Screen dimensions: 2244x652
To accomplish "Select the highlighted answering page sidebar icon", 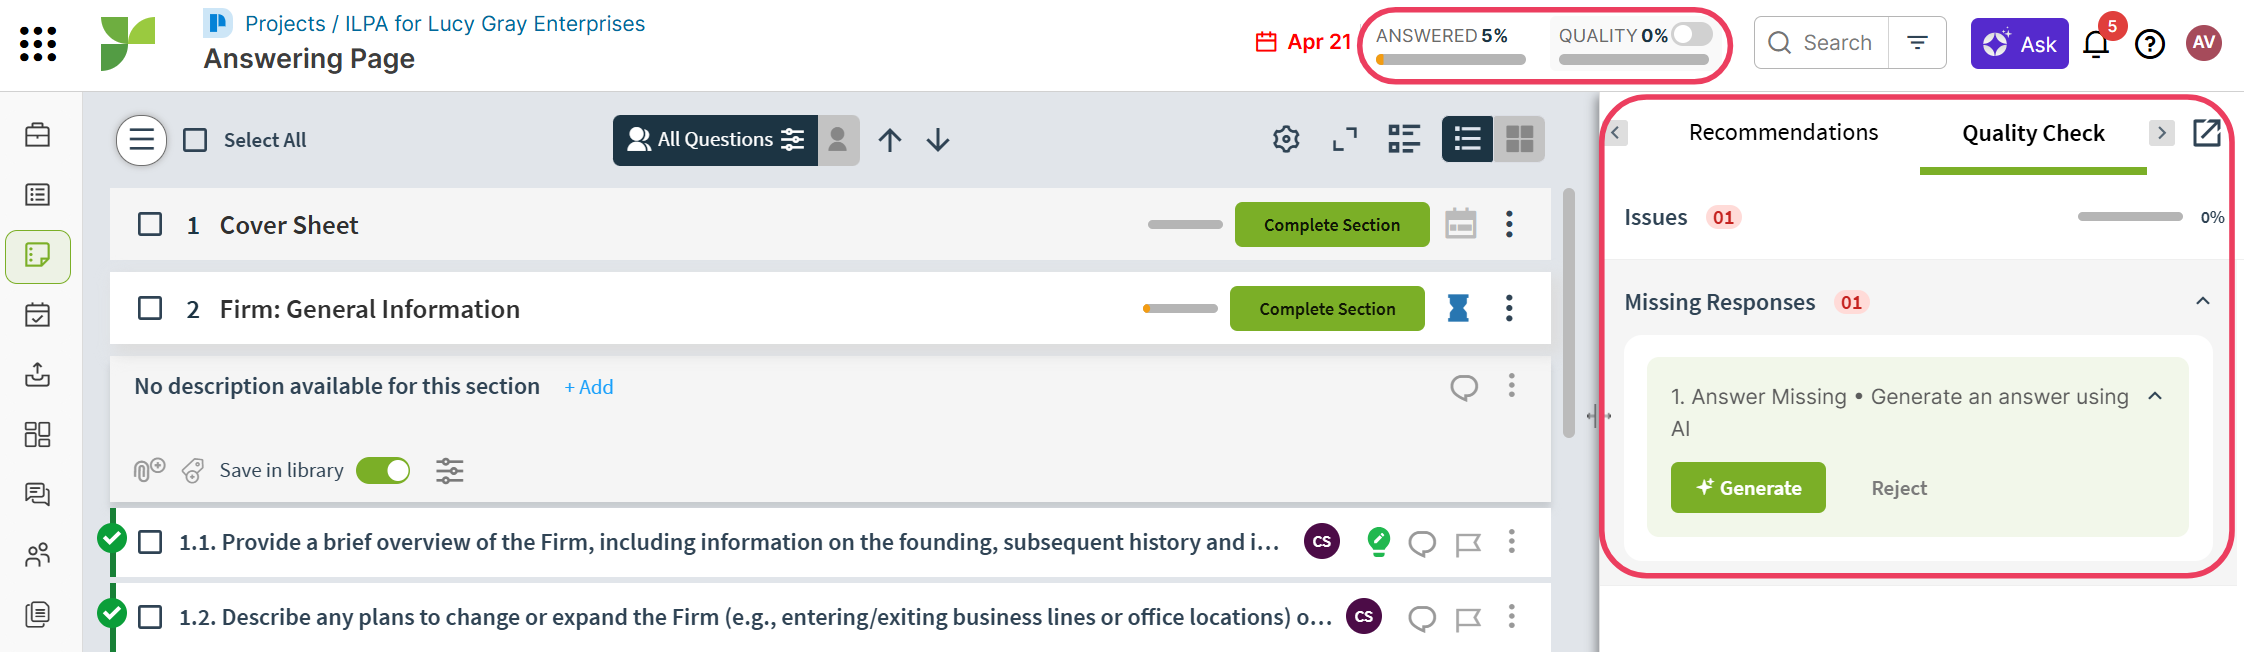I will (38, 256).
